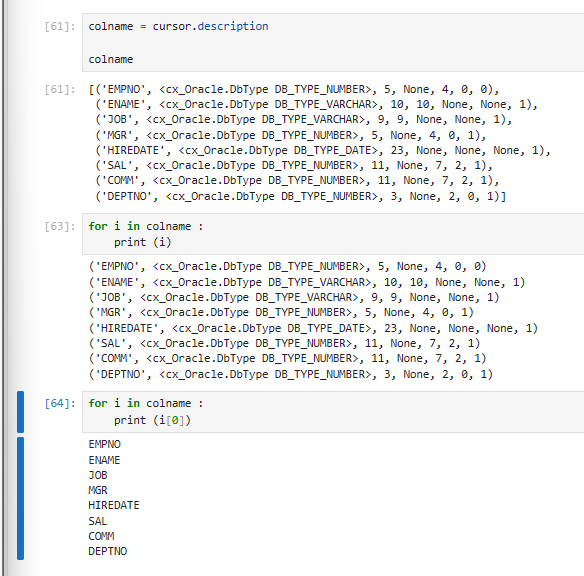Click 'print (i)' line in cell 63
This screenshot has height=576, width=584.
pos(143,242)
